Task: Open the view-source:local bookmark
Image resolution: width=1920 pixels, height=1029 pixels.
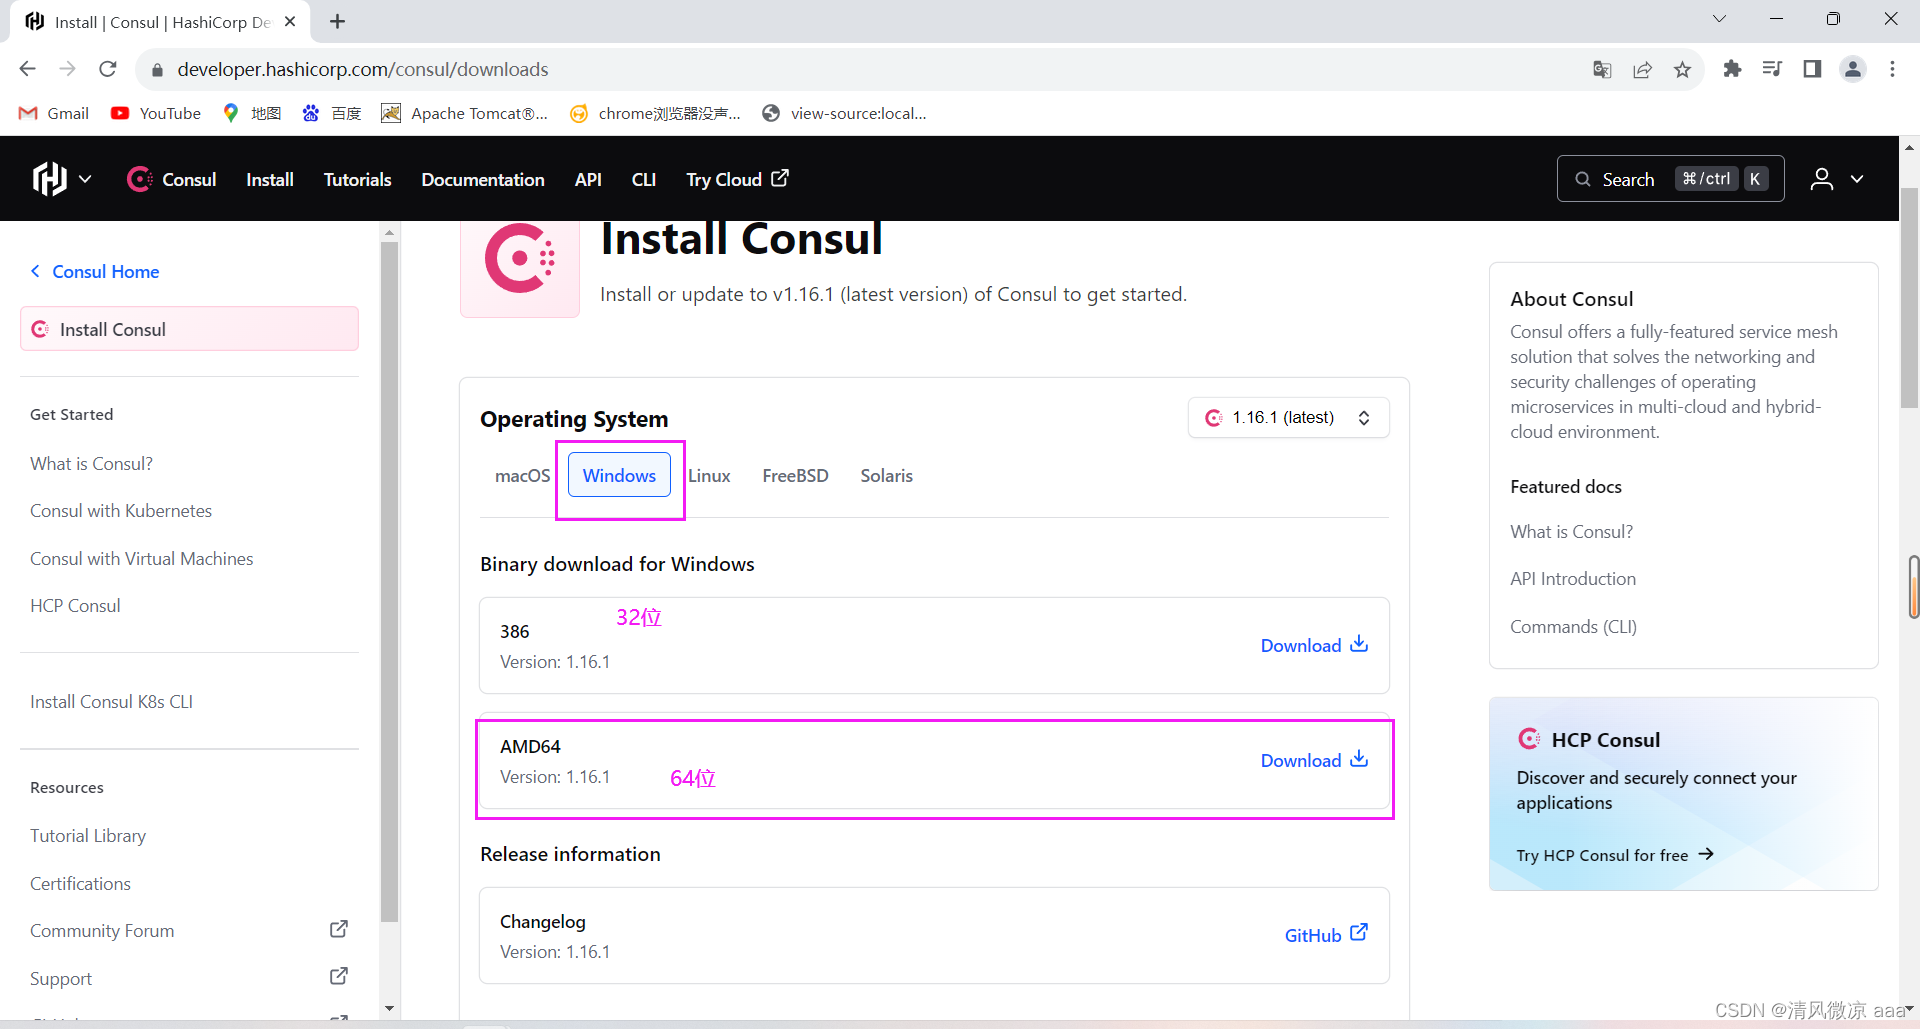Action: [x=844, y=113]
